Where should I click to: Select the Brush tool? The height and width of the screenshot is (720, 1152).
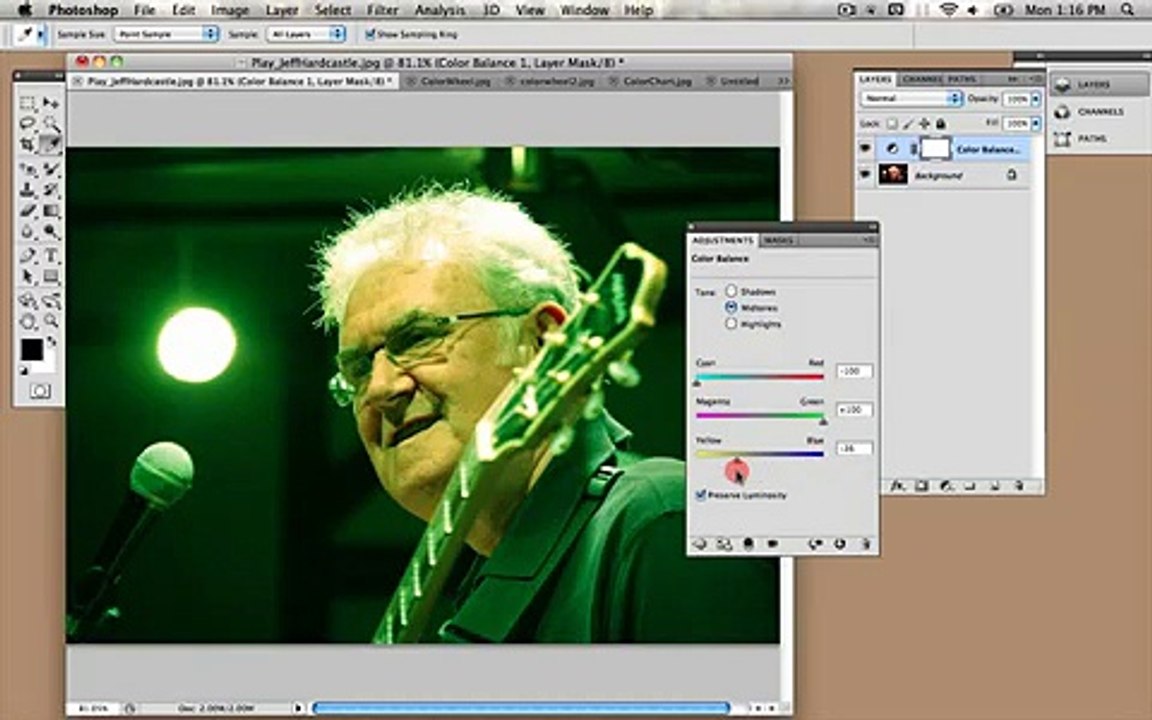pyautogui.click(x=50, y=169)
